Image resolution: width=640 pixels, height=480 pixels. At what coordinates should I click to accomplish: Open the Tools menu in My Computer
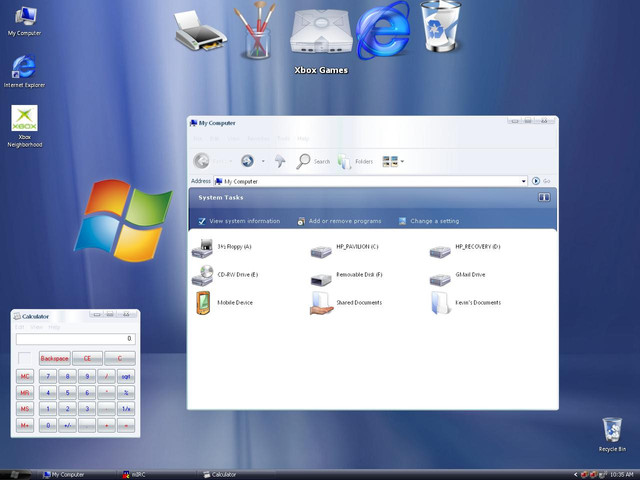coord(283,139)
